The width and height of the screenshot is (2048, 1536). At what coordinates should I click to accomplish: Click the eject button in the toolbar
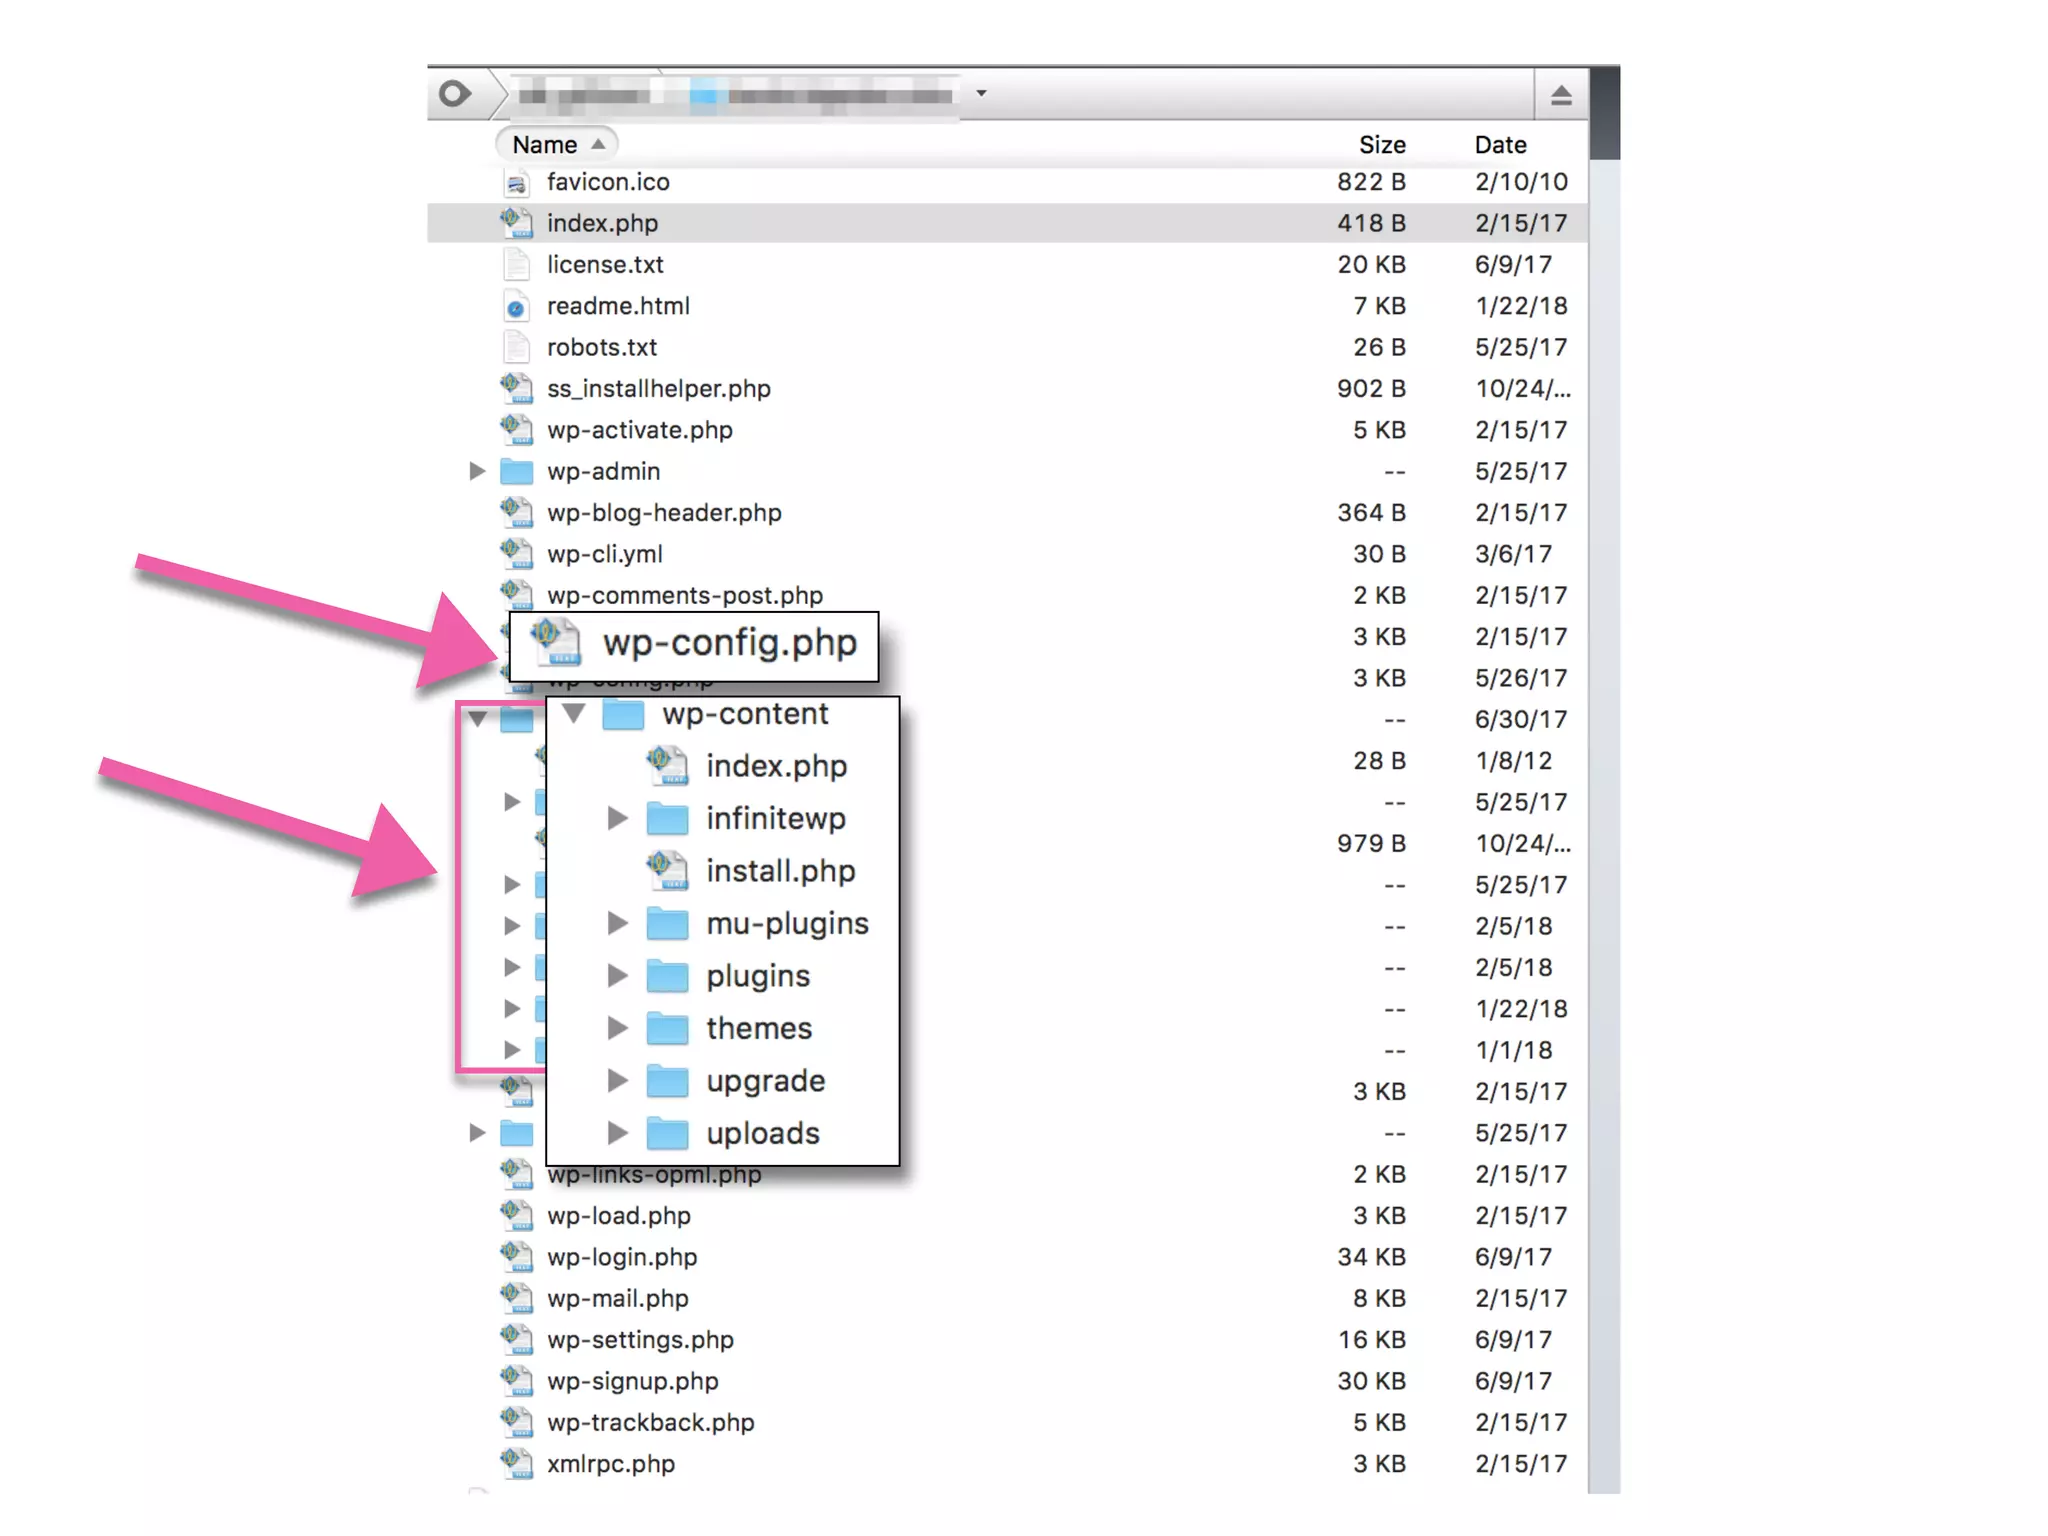(1561, 95)
